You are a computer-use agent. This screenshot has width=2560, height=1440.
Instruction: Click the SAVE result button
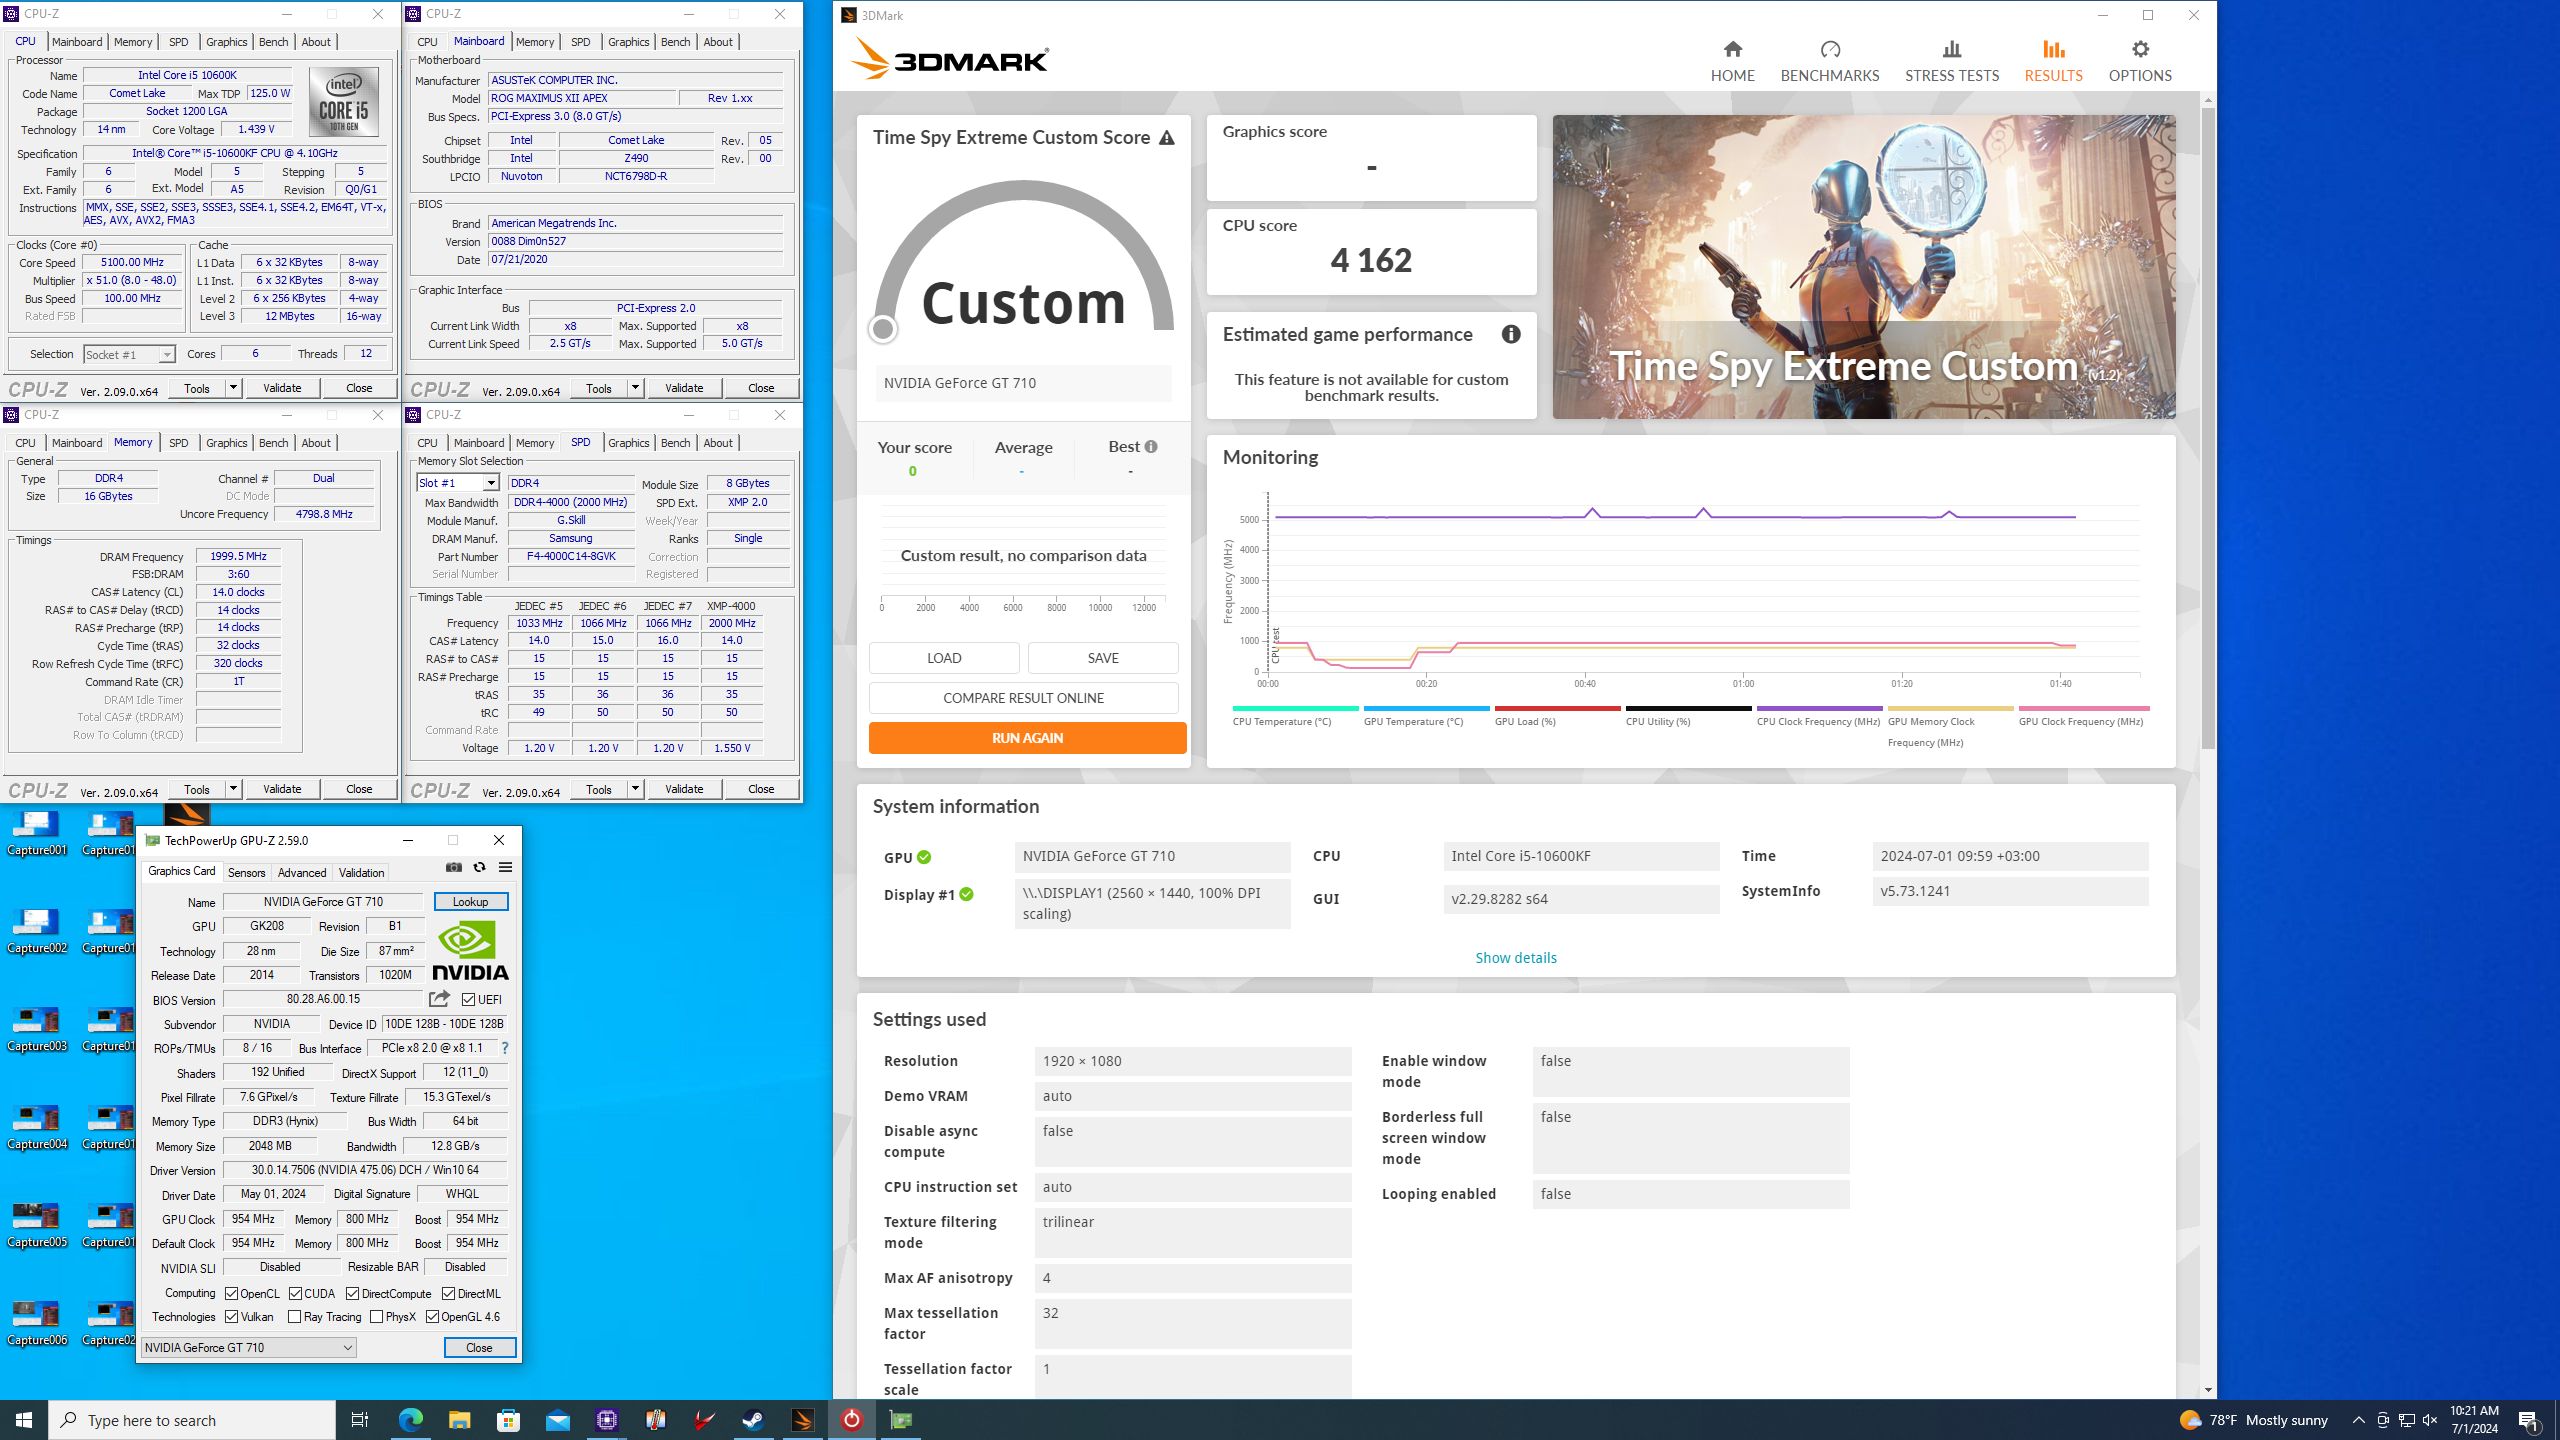1103,658
